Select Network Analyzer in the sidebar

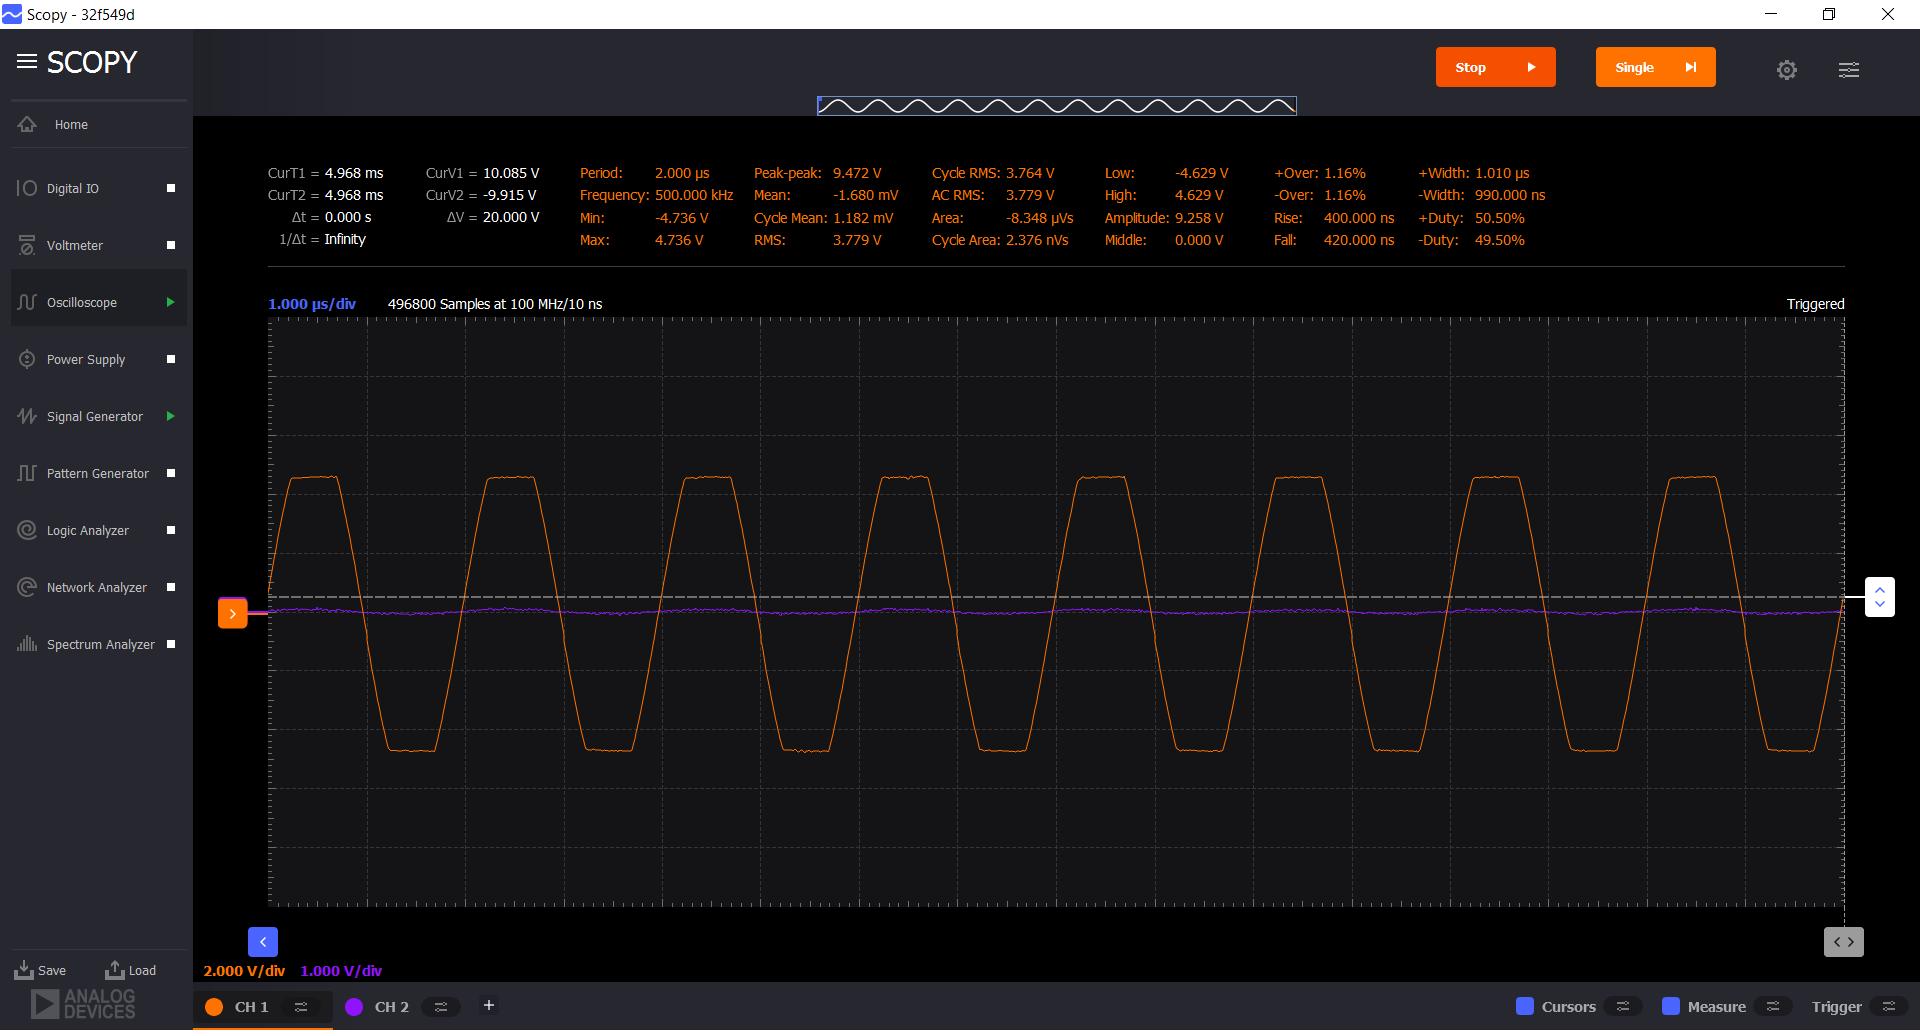pyautogui.click(x=99, y=587)
